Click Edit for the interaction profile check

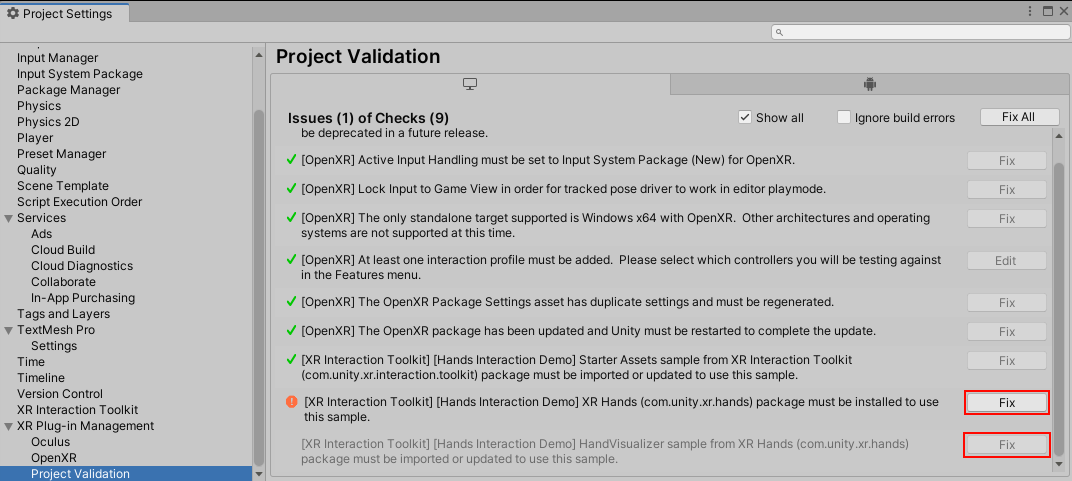click(x=1006, y=260)
